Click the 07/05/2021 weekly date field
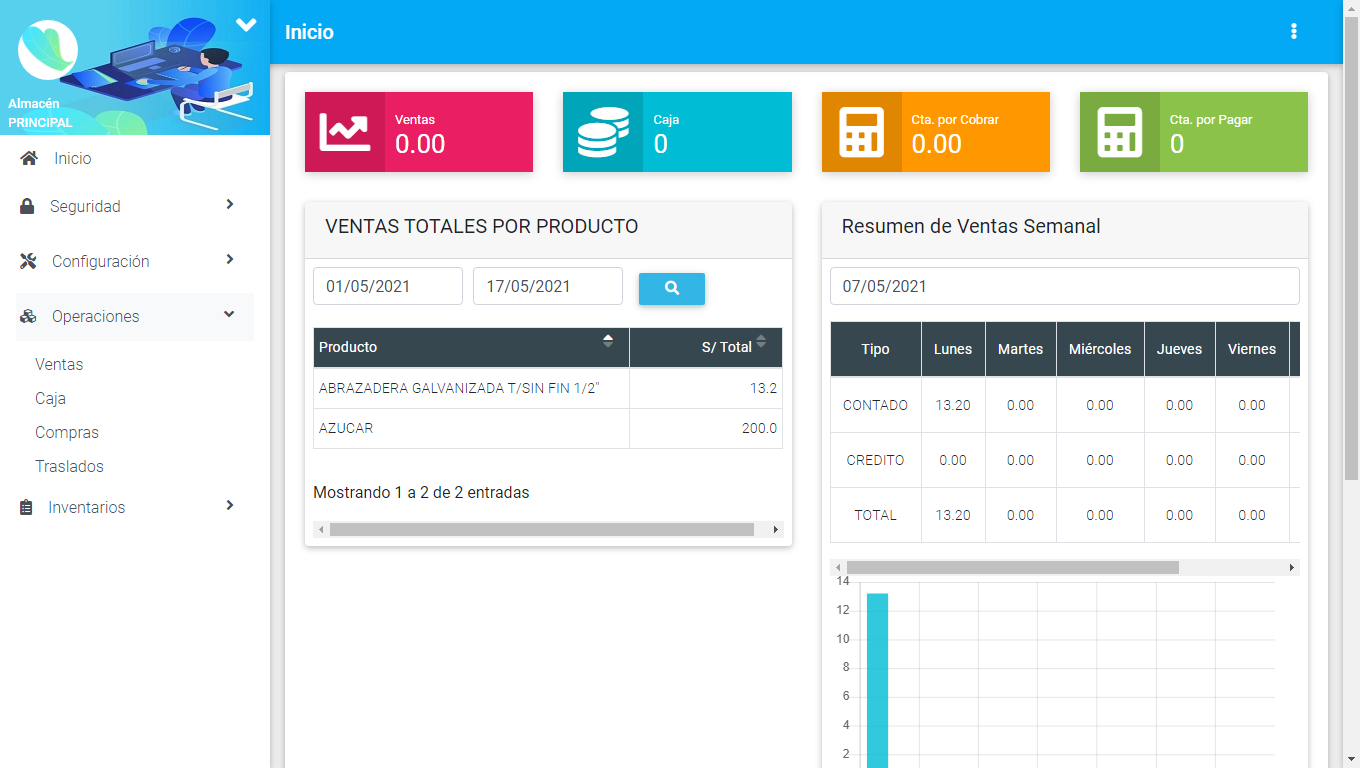This screenshot has width=1360, height=768. [x=1064, y=286]
